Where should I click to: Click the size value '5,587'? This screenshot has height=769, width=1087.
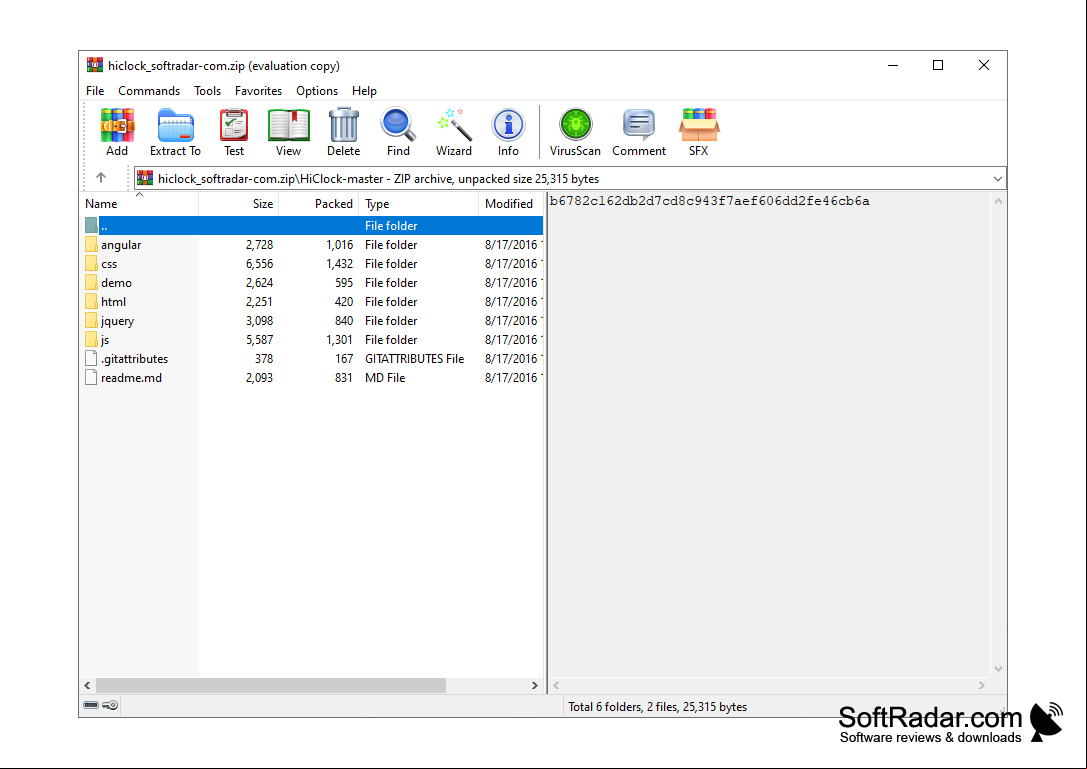pyautogui.click(x=259, y=340)
